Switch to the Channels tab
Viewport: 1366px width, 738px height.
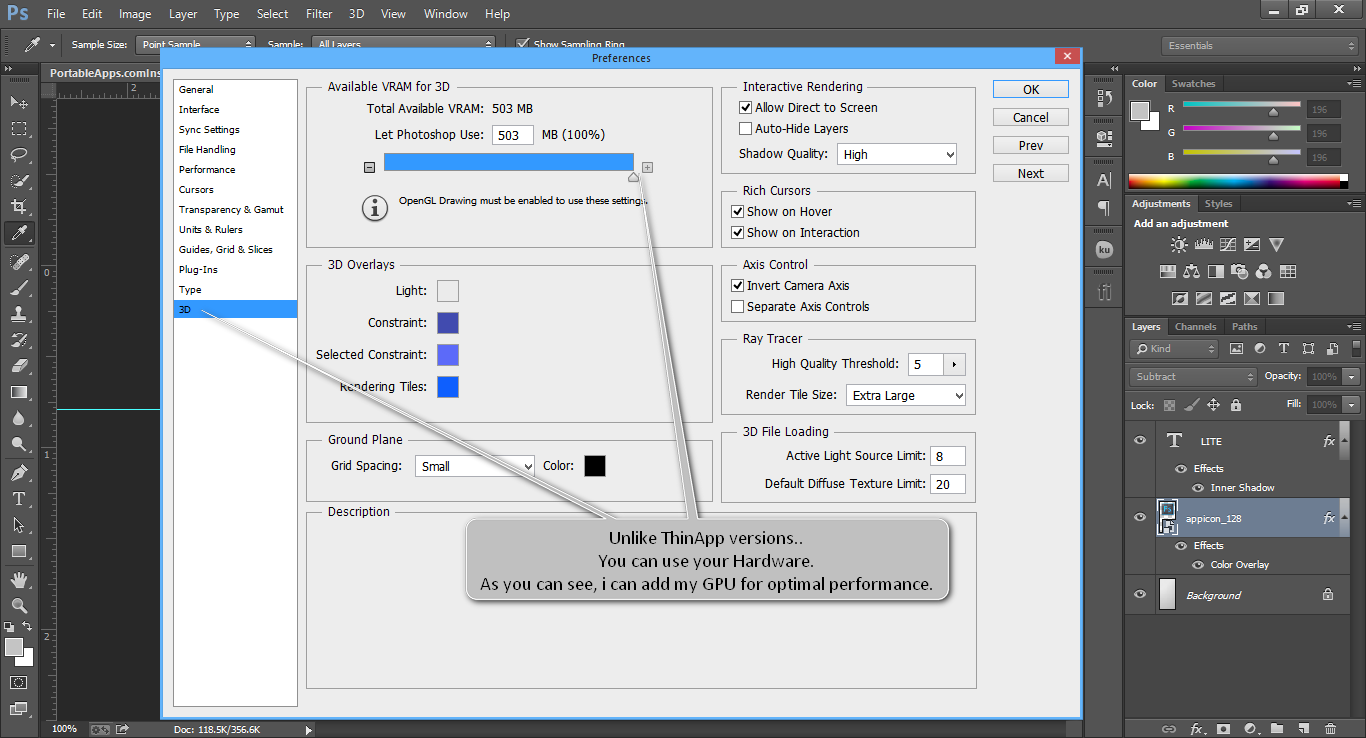(x=1195, y=326)
